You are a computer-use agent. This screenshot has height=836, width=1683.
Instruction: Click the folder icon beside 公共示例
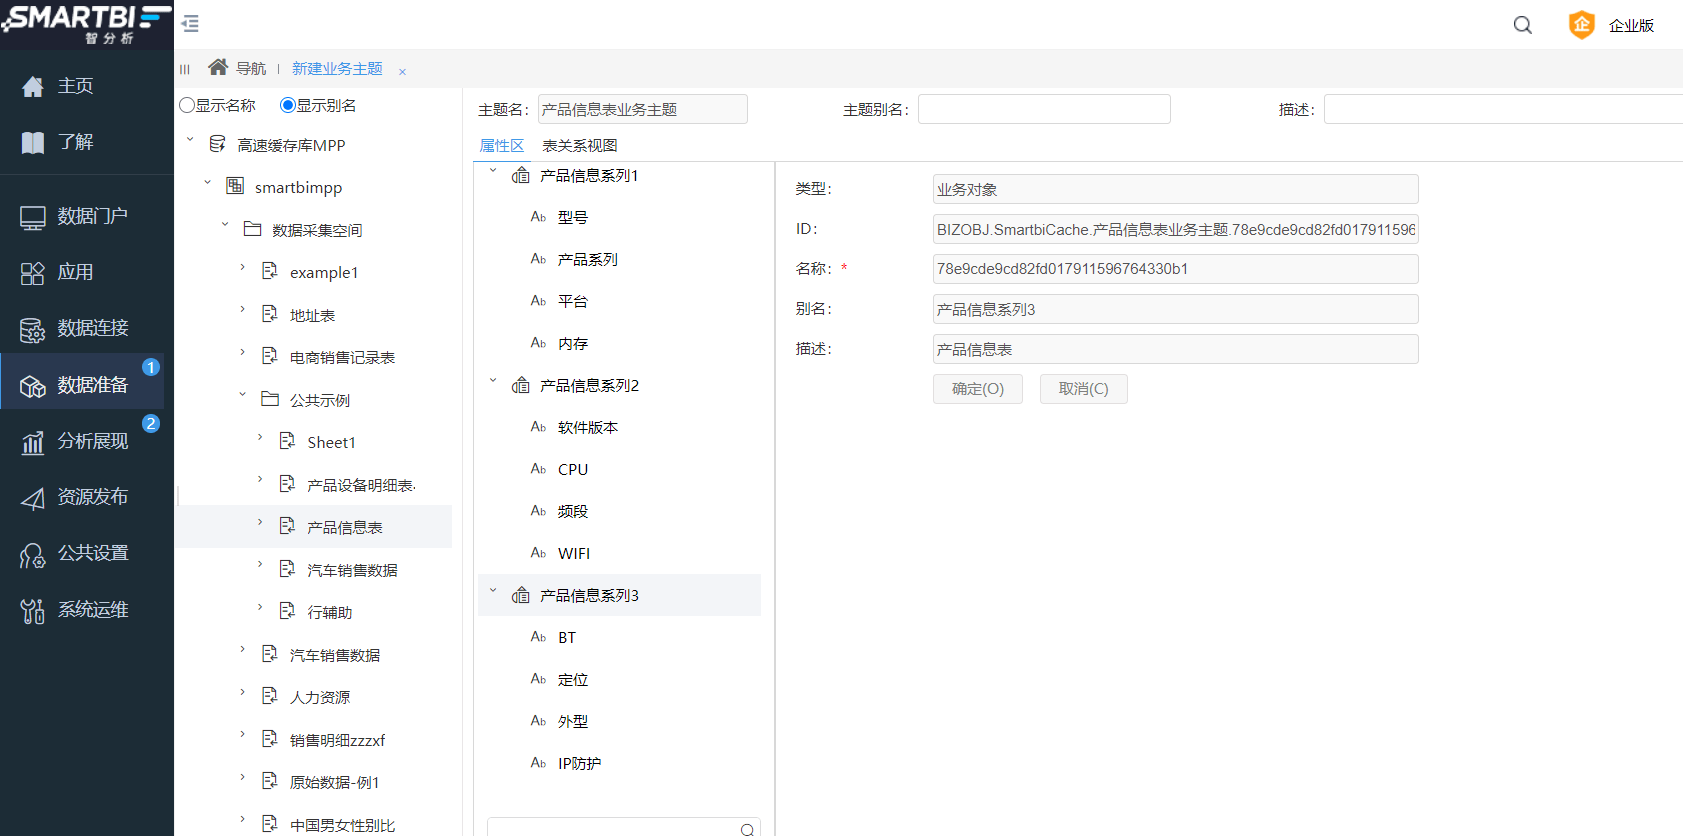click(x=270, y=399)
